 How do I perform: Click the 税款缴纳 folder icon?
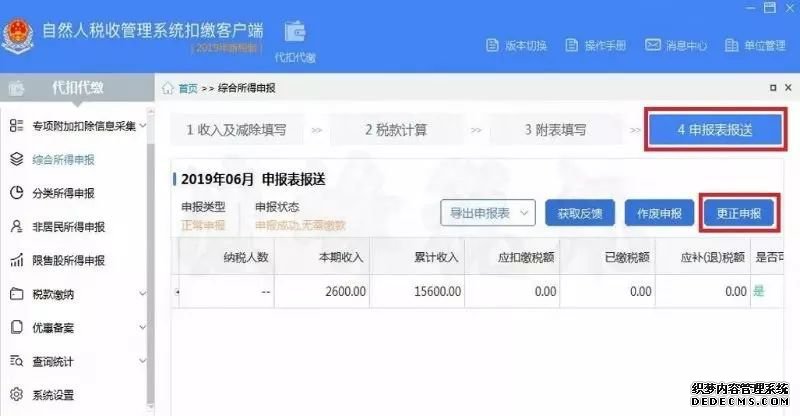click(x=16, y=294)
